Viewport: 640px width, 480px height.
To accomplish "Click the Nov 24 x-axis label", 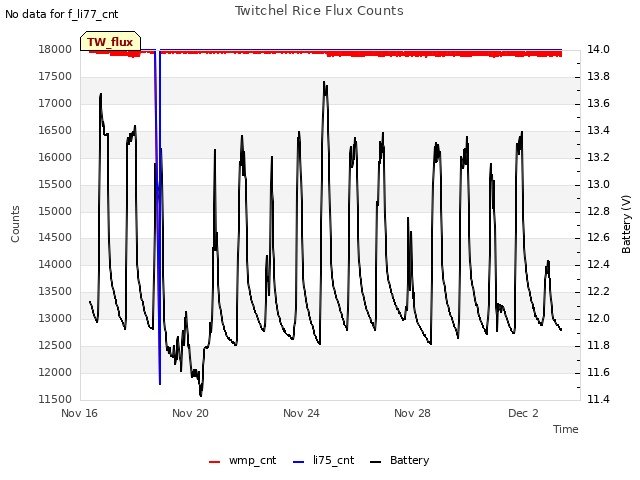I will click(301, 413).
